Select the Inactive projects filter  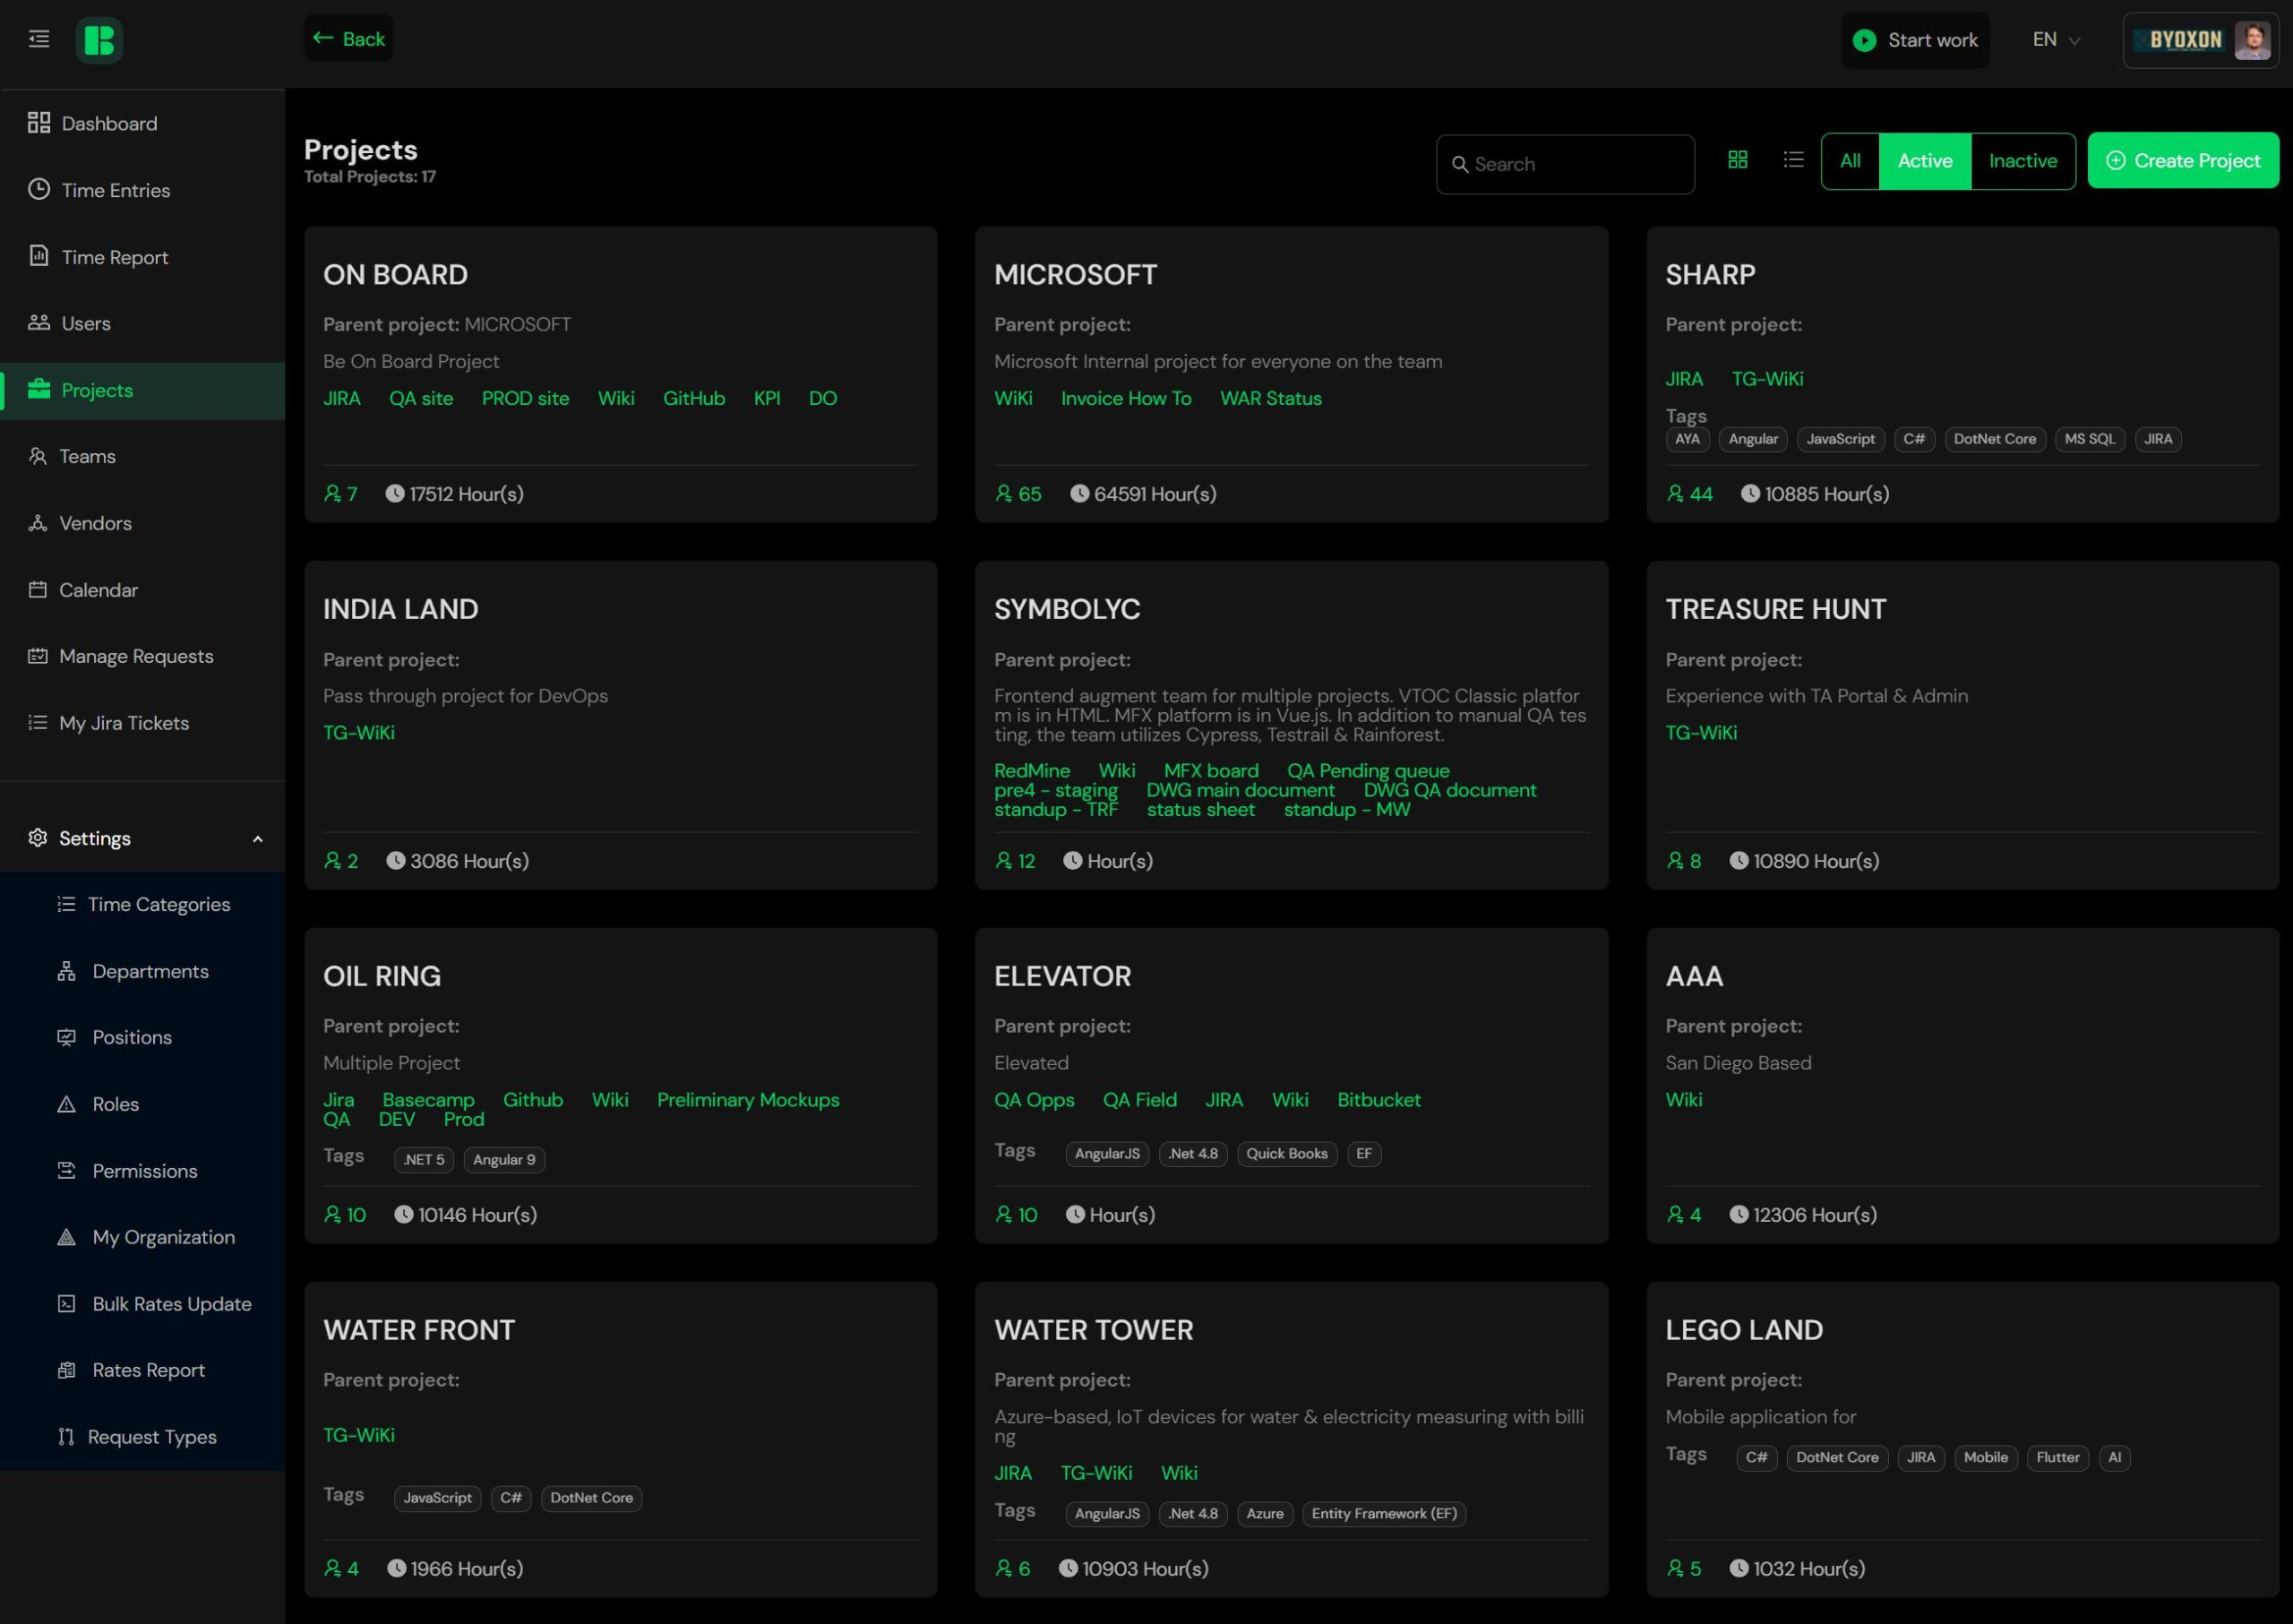2023,161
